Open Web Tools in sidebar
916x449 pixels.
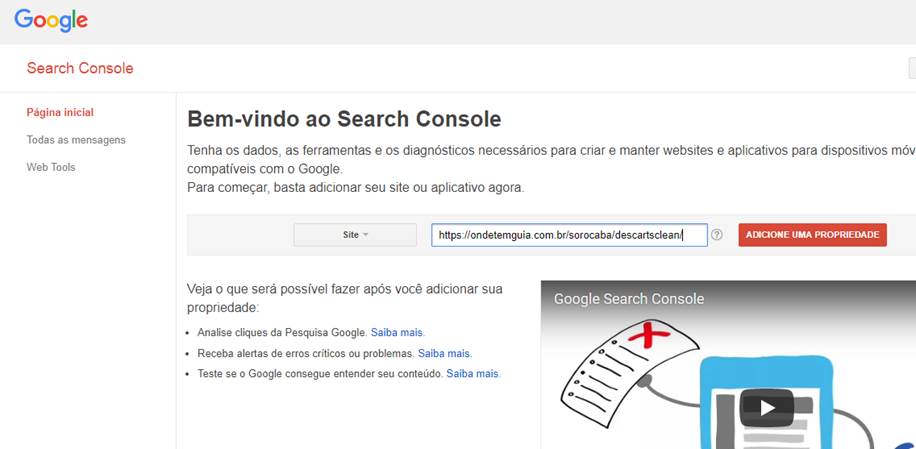(x=51, y=167)
